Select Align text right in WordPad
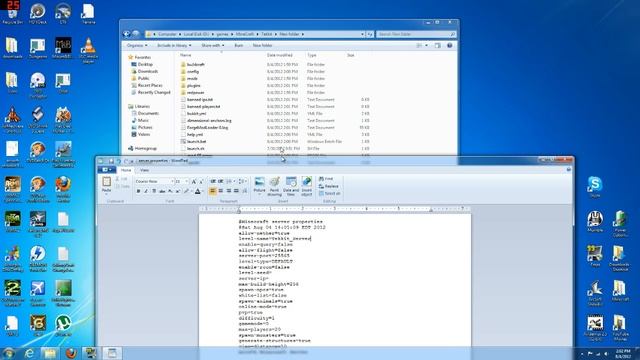 [x=229, y=191]
